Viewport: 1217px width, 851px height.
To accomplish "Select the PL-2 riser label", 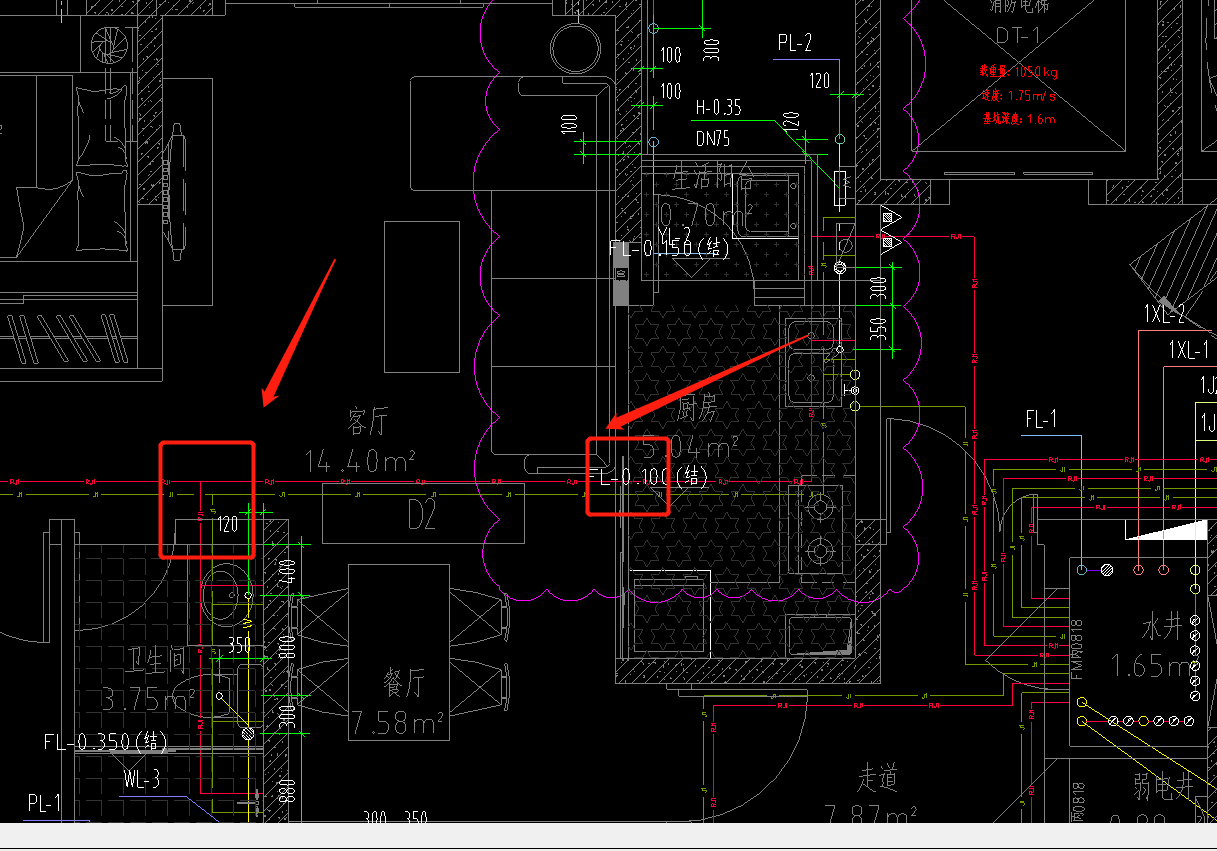I will coord(795,42).
